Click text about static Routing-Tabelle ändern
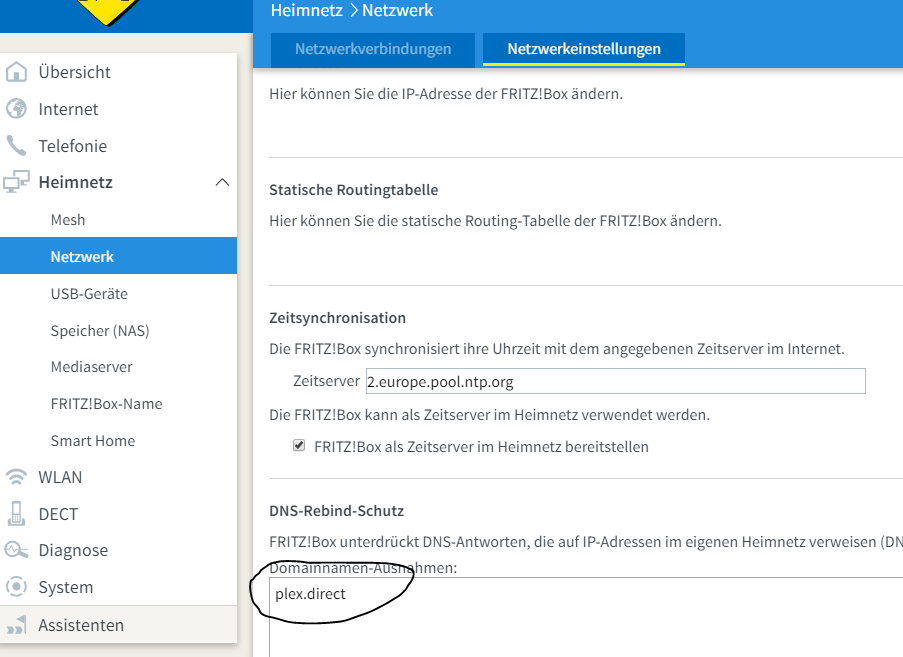The height and width of the screenshot is (657, 903). tap(495, 221)
